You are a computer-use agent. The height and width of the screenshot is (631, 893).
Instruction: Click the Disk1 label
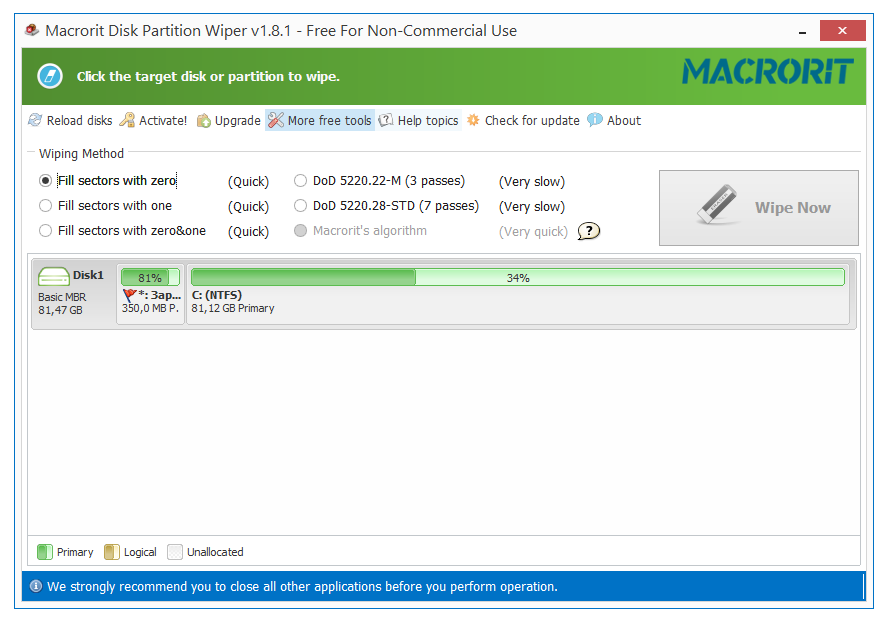pos(88,275)
